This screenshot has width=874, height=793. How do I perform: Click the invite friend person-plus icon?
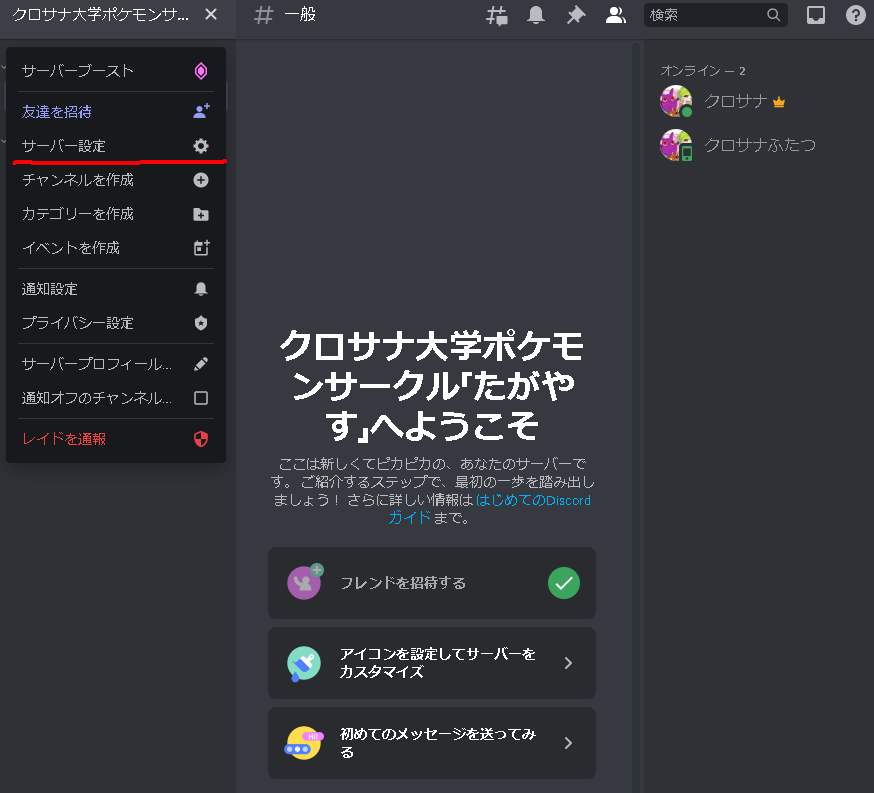[x=201, y=111]
